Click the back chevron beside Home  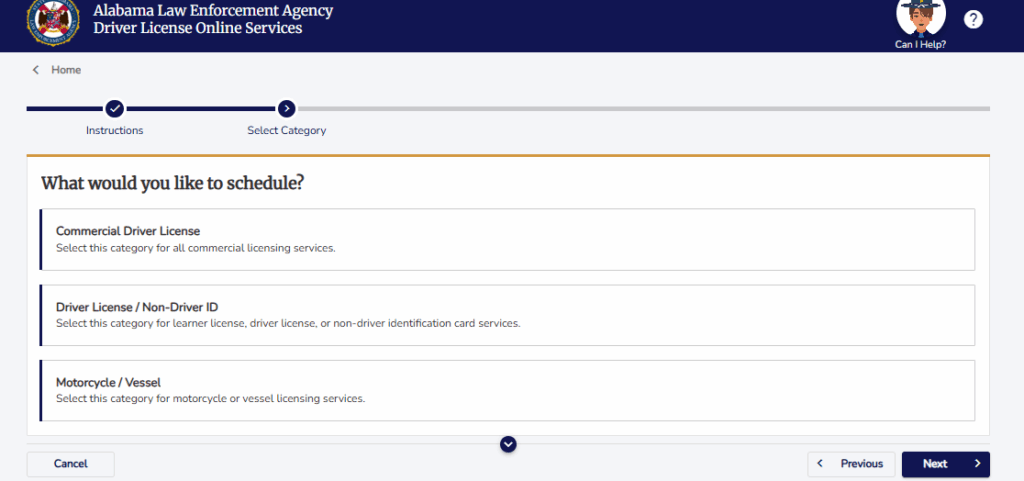(36, 70)
